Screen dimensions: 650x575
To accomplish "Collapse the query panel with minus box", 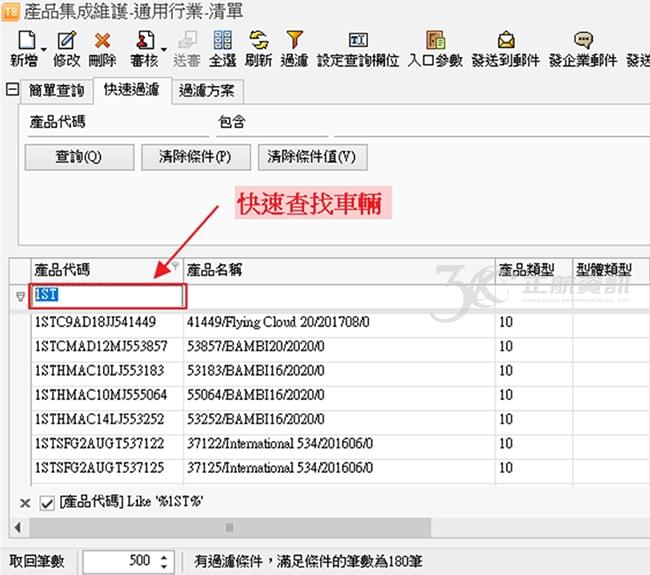I will click(12, 89).
